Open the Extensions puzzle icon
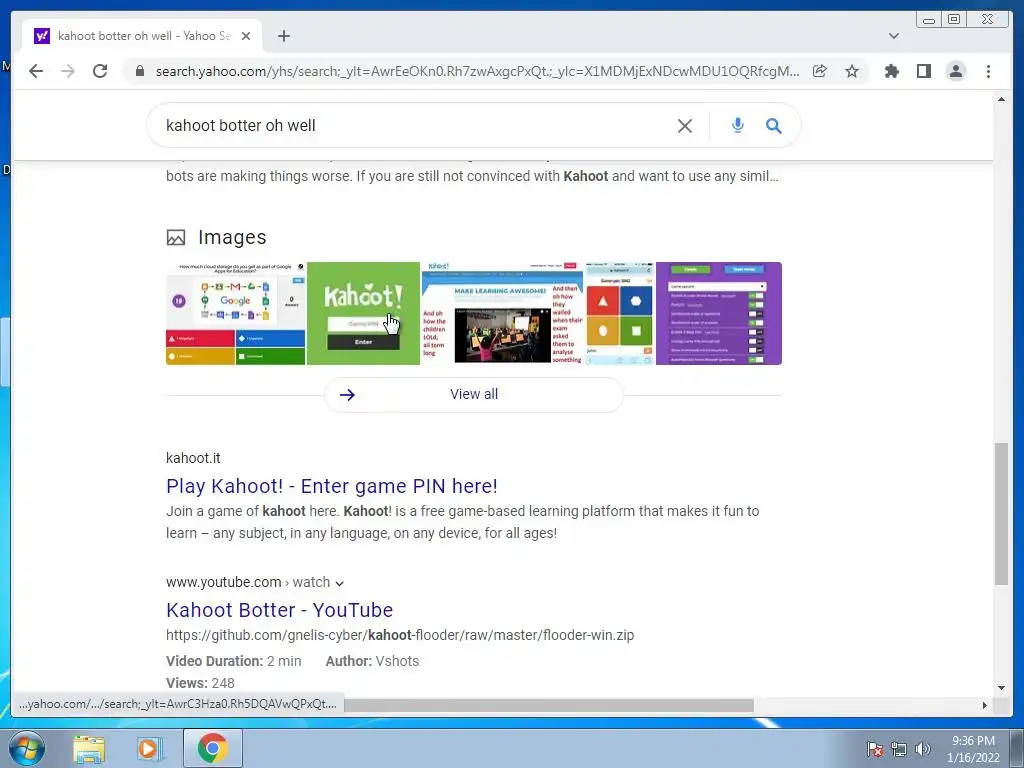The width and height of the screenshot is (1024, 768). pyautogui.click(x=891, y=71)
